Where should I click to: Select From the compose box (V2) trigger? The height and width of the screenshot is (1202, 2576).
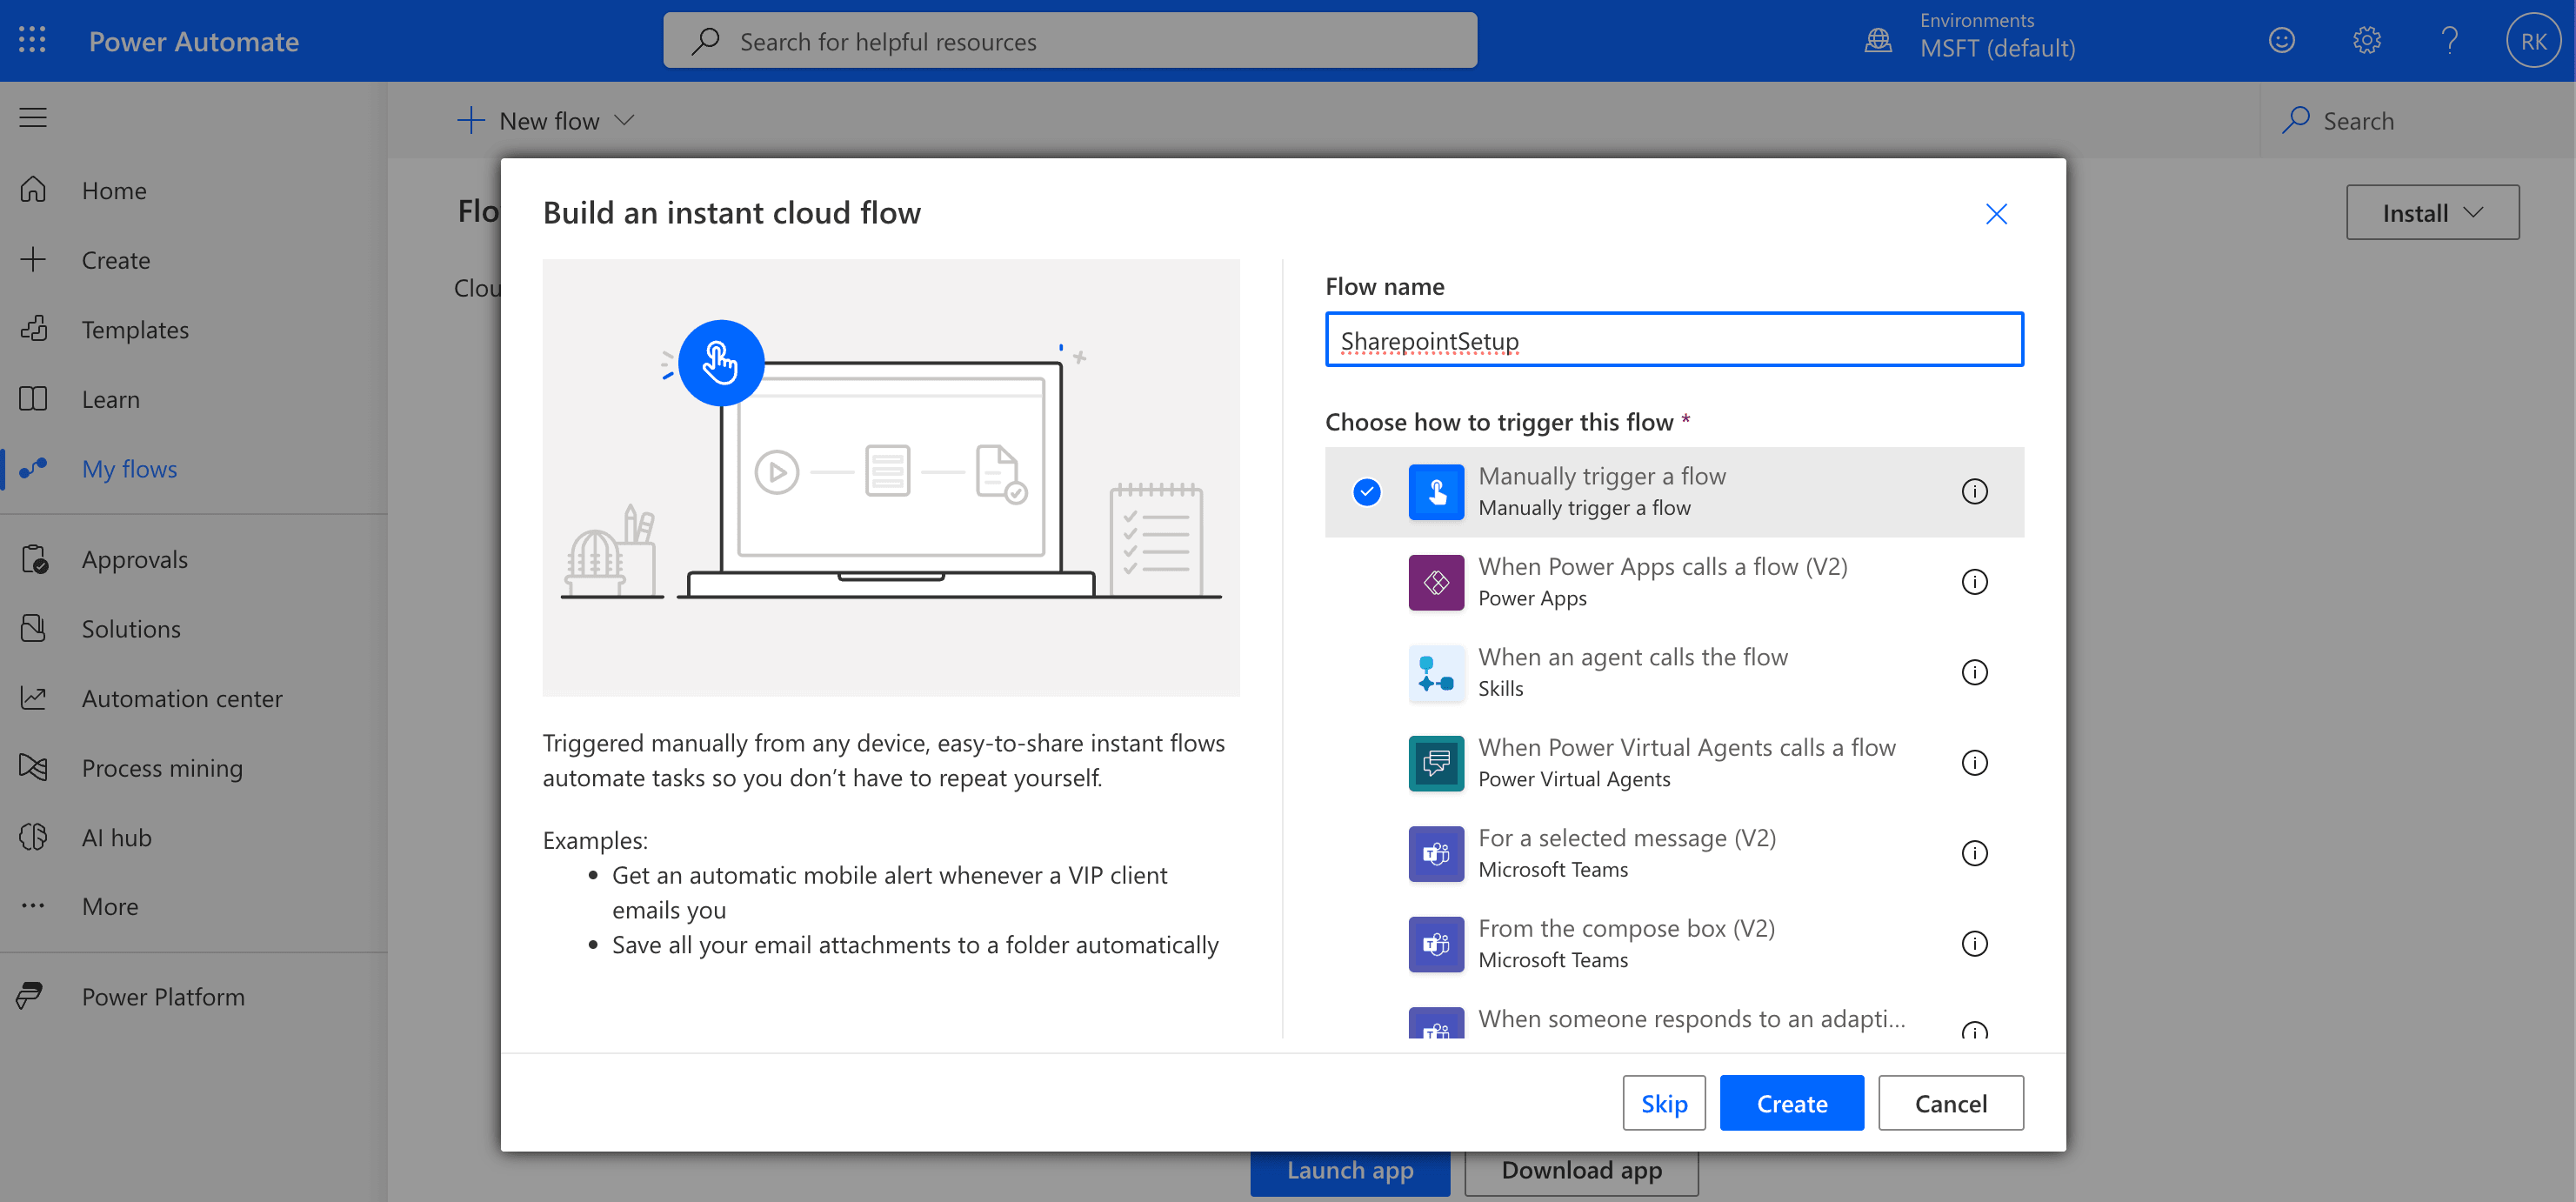1674,944
